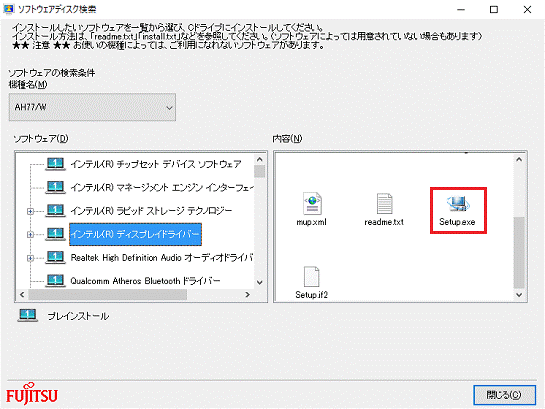The image size is (545, 409).
Task: Click software list scroll right arrow
Action: tap(247, 295)
